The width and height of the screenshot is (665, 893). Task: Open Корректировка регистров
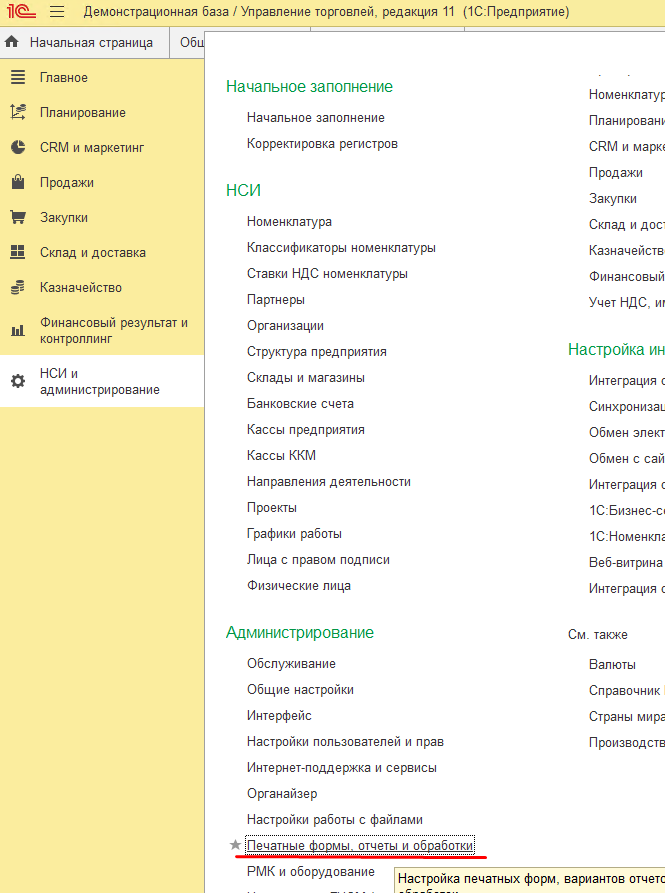pos(322,144)
